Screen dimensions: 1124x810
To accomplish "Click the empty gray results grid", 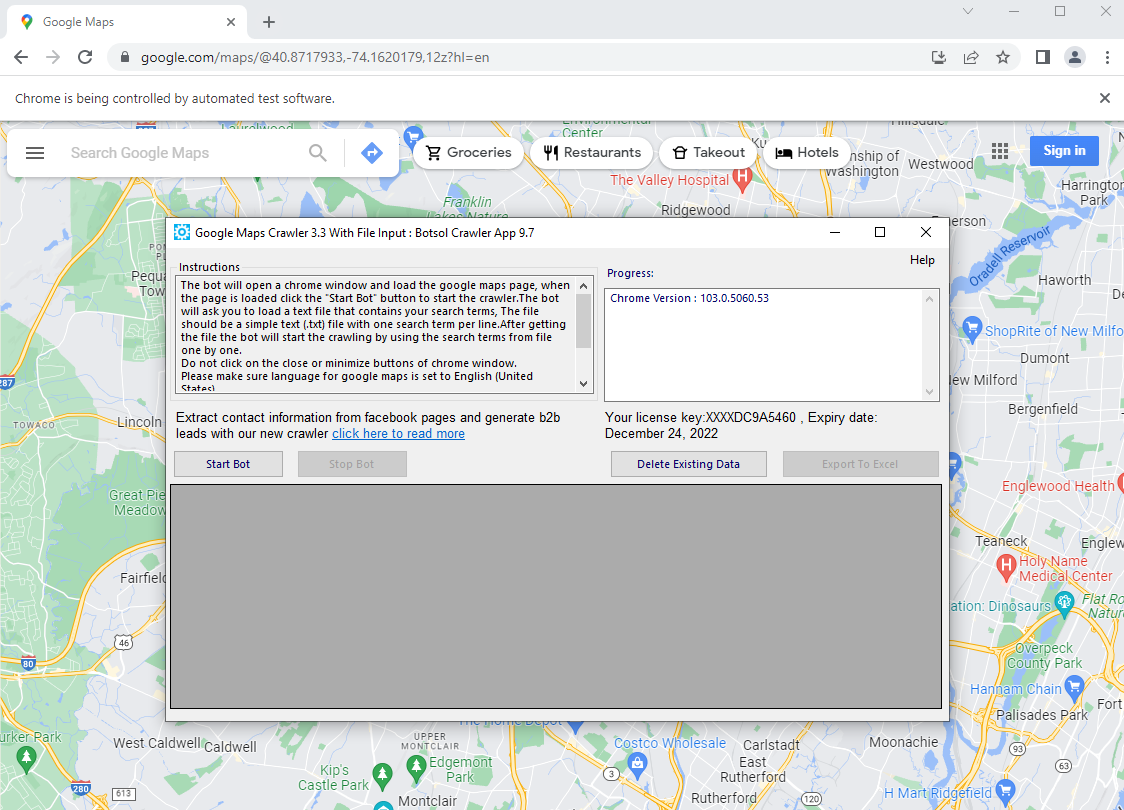I will click(556, 596).
